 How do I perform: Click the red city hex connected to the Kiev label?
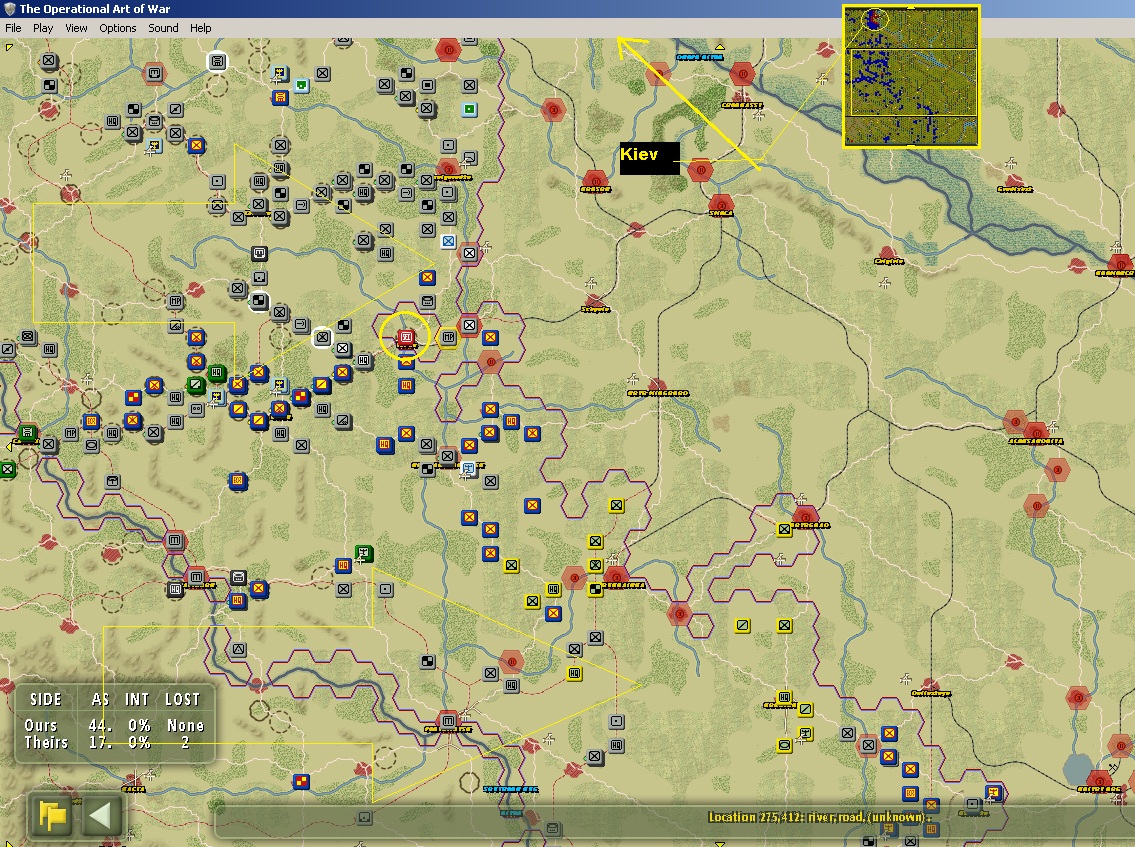pos(700,170)
